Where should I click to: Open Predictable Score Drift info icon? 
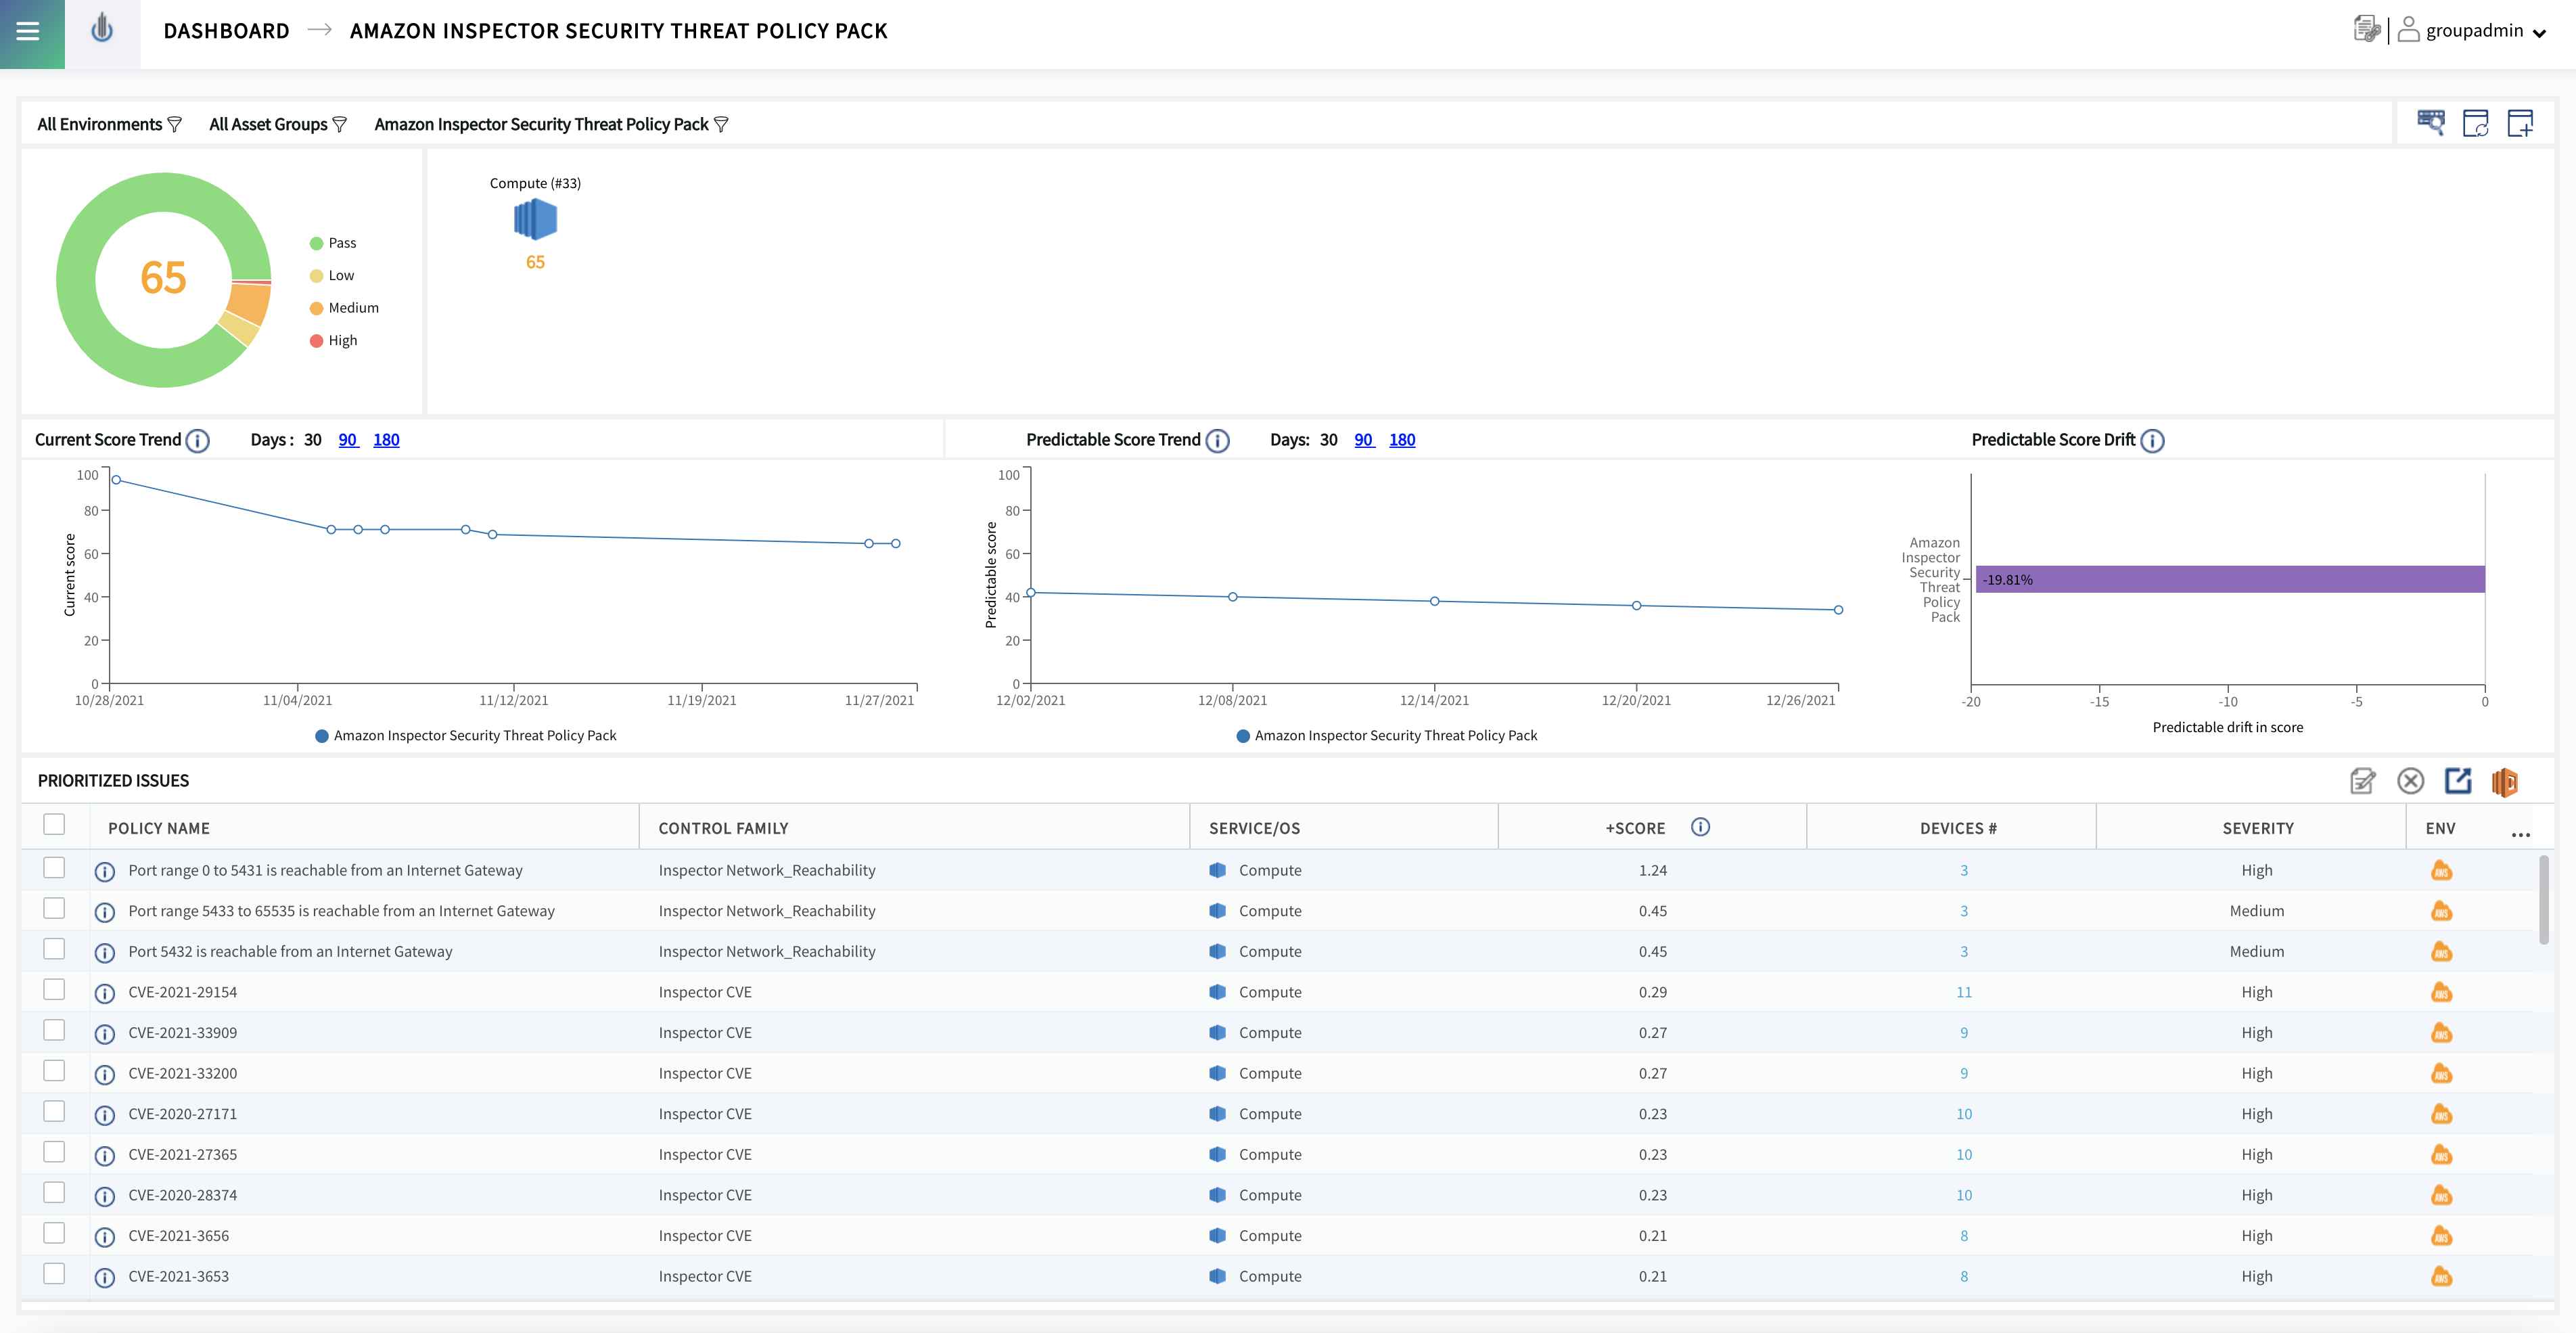point(2152,441)
